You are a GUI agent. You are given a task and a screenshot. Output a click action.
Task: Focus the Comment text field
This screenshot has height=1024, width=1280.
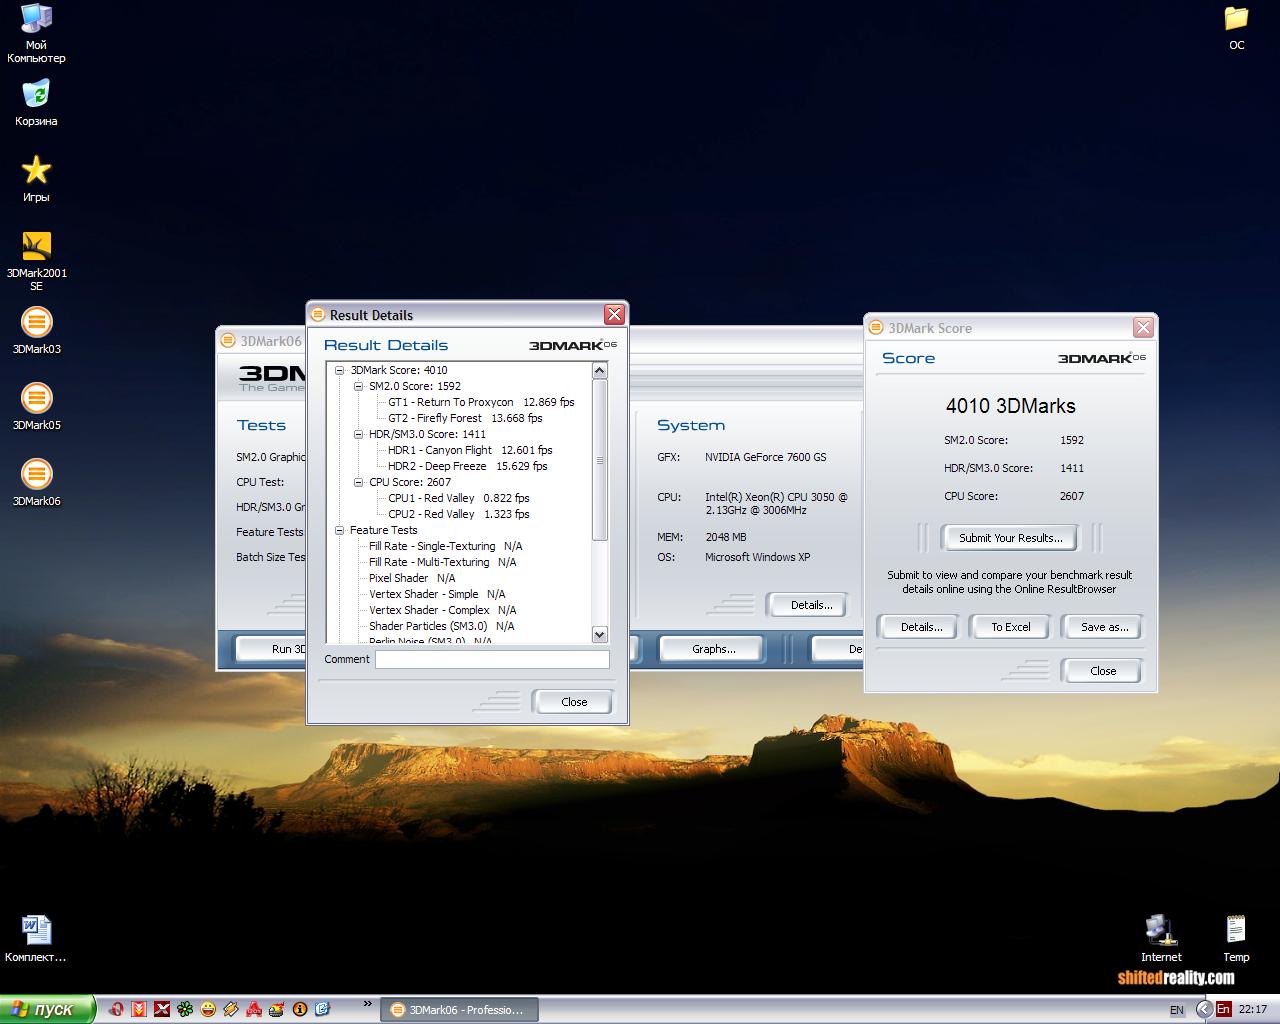point(492,659)
